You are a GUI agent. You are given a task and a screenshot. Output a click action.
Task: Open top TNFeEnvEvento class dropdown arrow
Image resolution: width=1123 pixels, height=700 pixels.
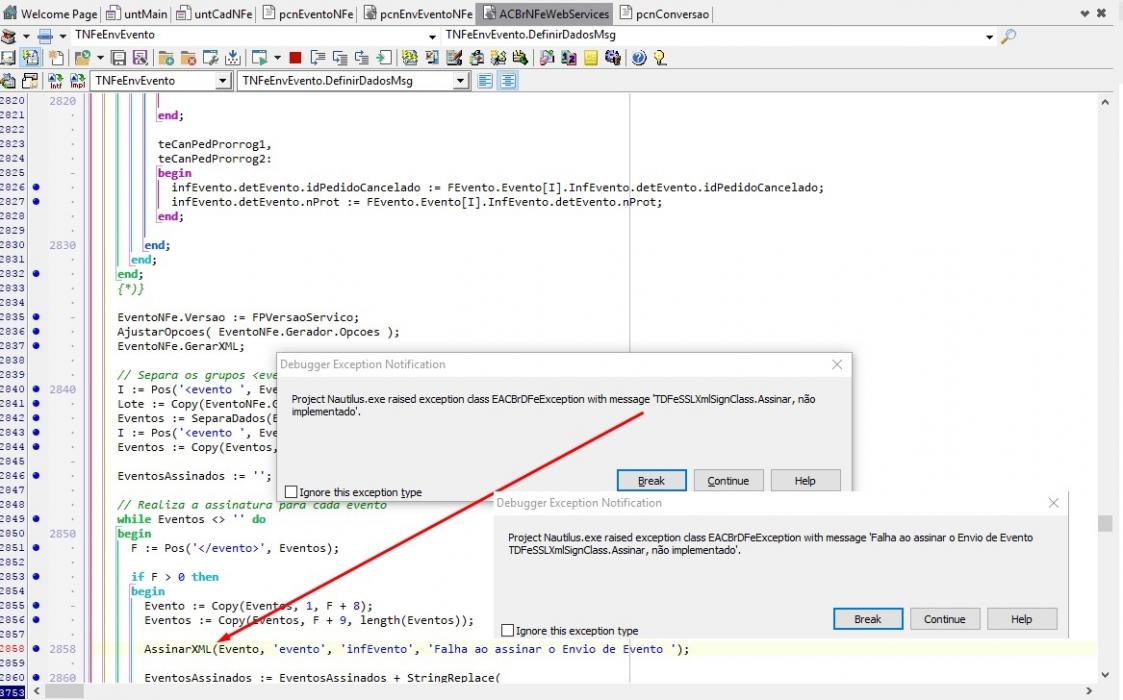[x=432, y=36]
